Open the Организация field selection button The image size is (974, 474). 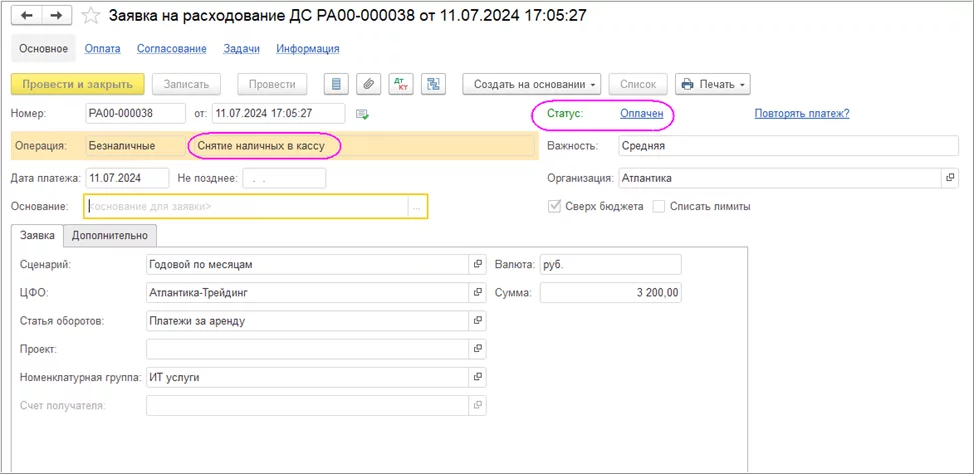pyautogui.click(x=950, y=178)
